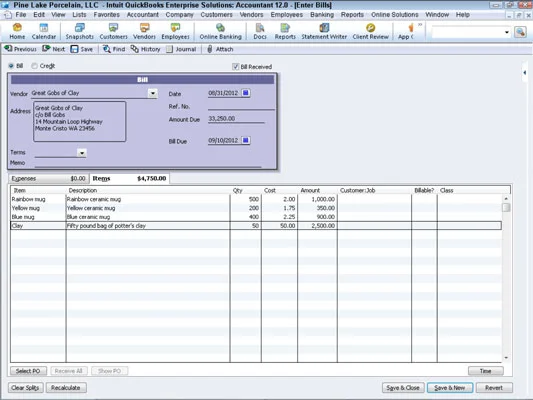Open the transaction Journal
533x400 pixels.
tap(181, 49)
